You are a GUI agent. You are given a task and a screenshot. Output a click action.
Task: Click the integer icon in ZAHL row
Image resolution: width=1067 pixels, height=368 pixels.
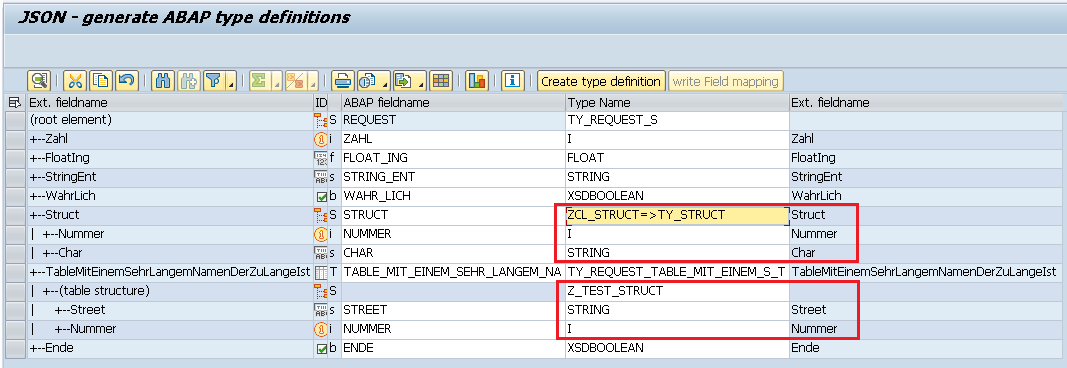click(x=321, y=139)
